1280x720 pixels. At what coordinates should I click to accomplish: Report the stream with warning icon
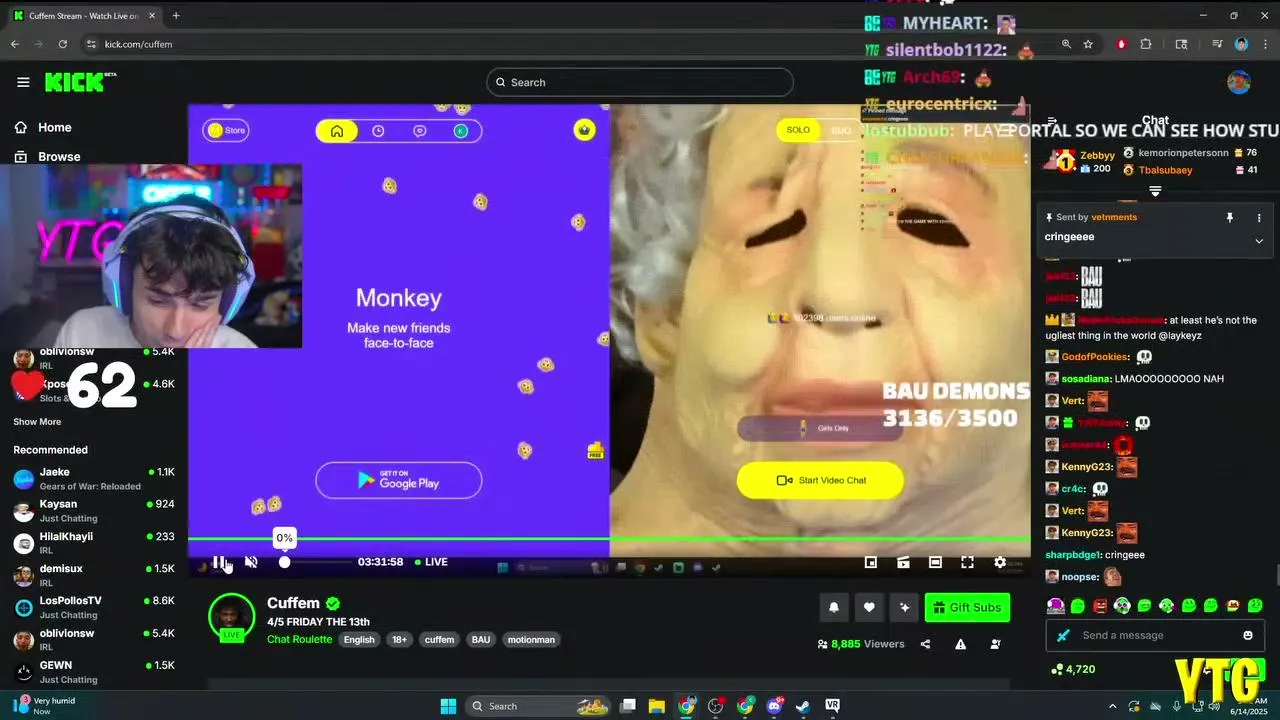pyautogui.click(x=960, y=644)
